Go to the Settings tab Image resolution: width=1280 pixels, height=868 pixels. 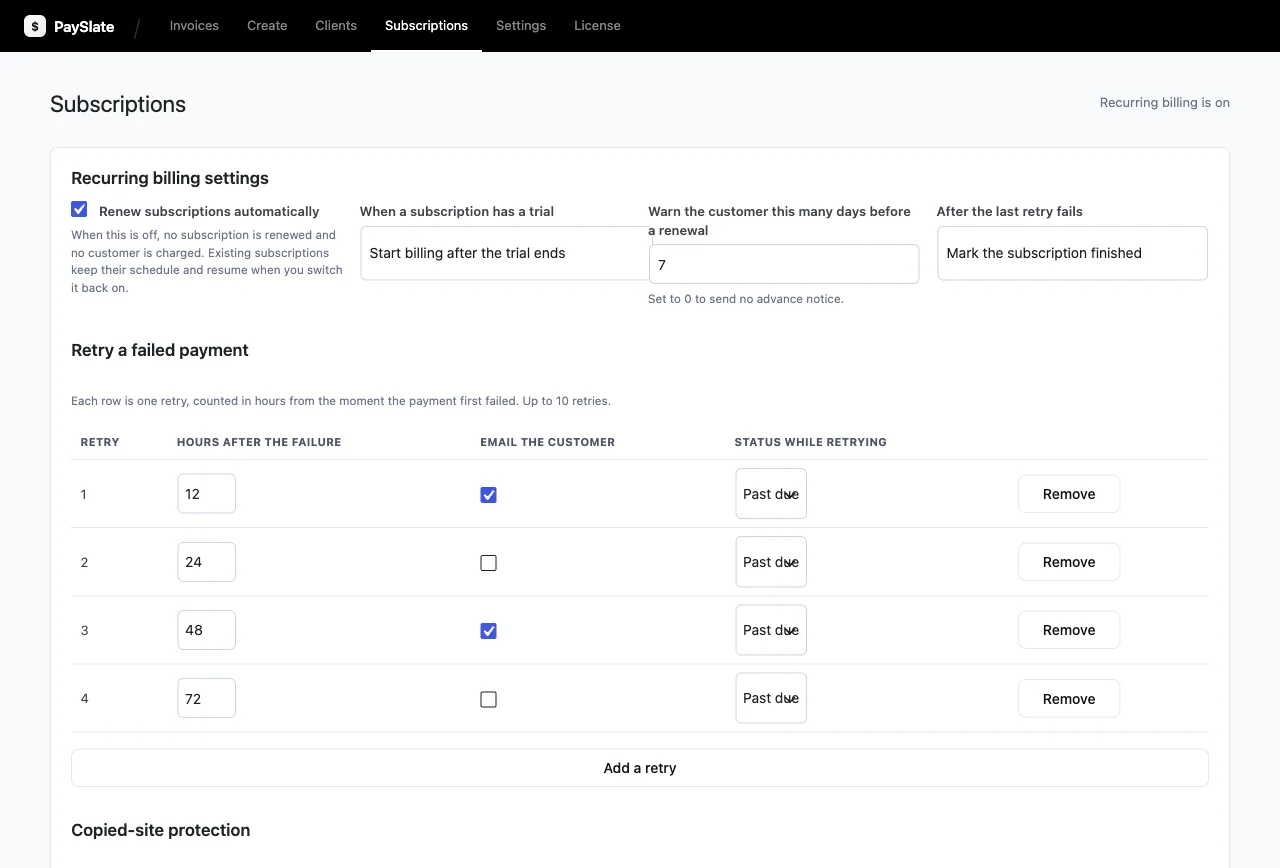click(x=521, y=26)
